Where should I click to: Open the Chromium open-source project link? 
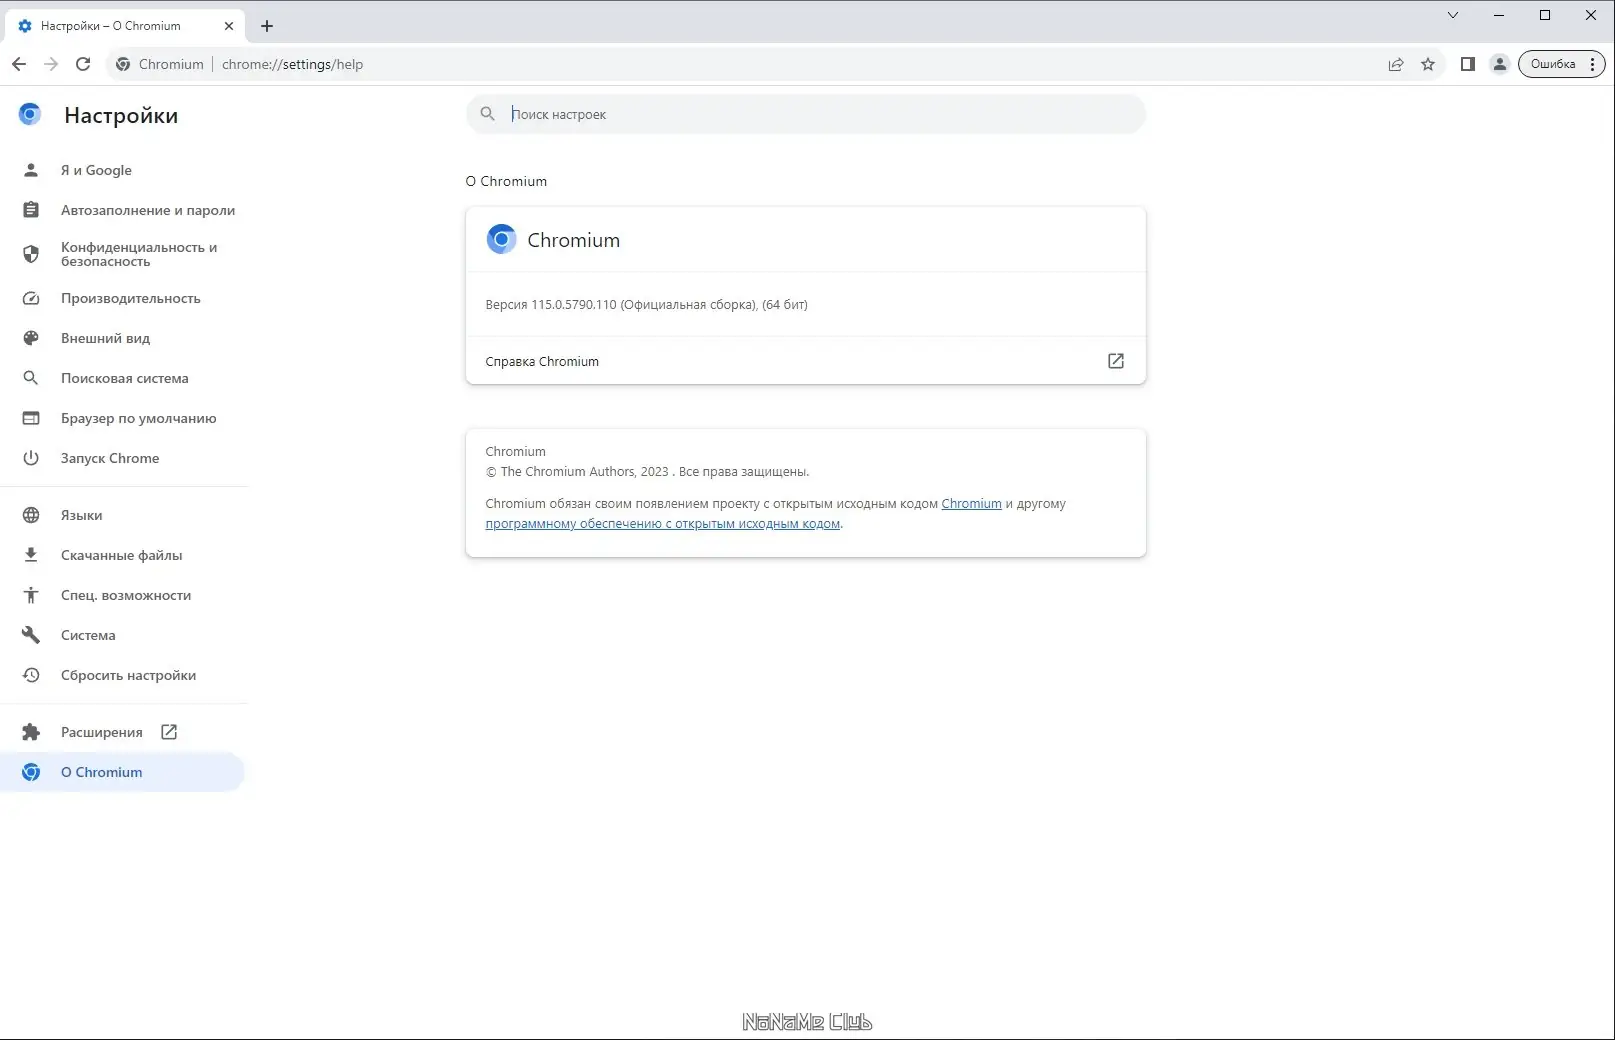pos(971,503)
